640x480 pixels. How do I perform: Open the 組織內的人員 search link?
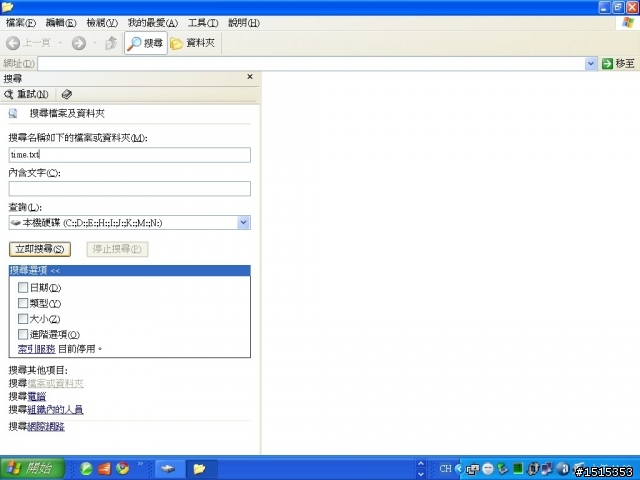[x=56, y=409]
